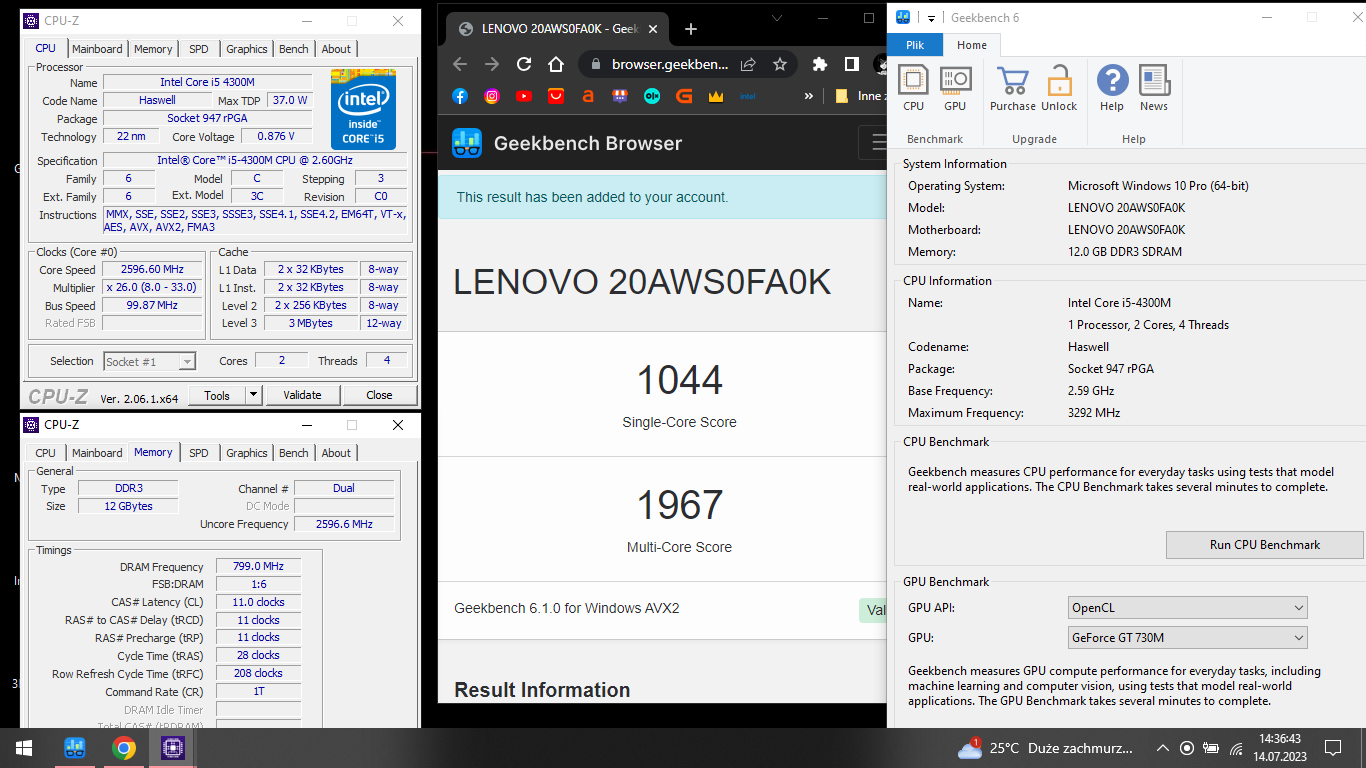Image resolution: width=1366 pixels, height=768 pixels.
Task: Open the weather widget showing 25°C
Action: [1046, 748]
